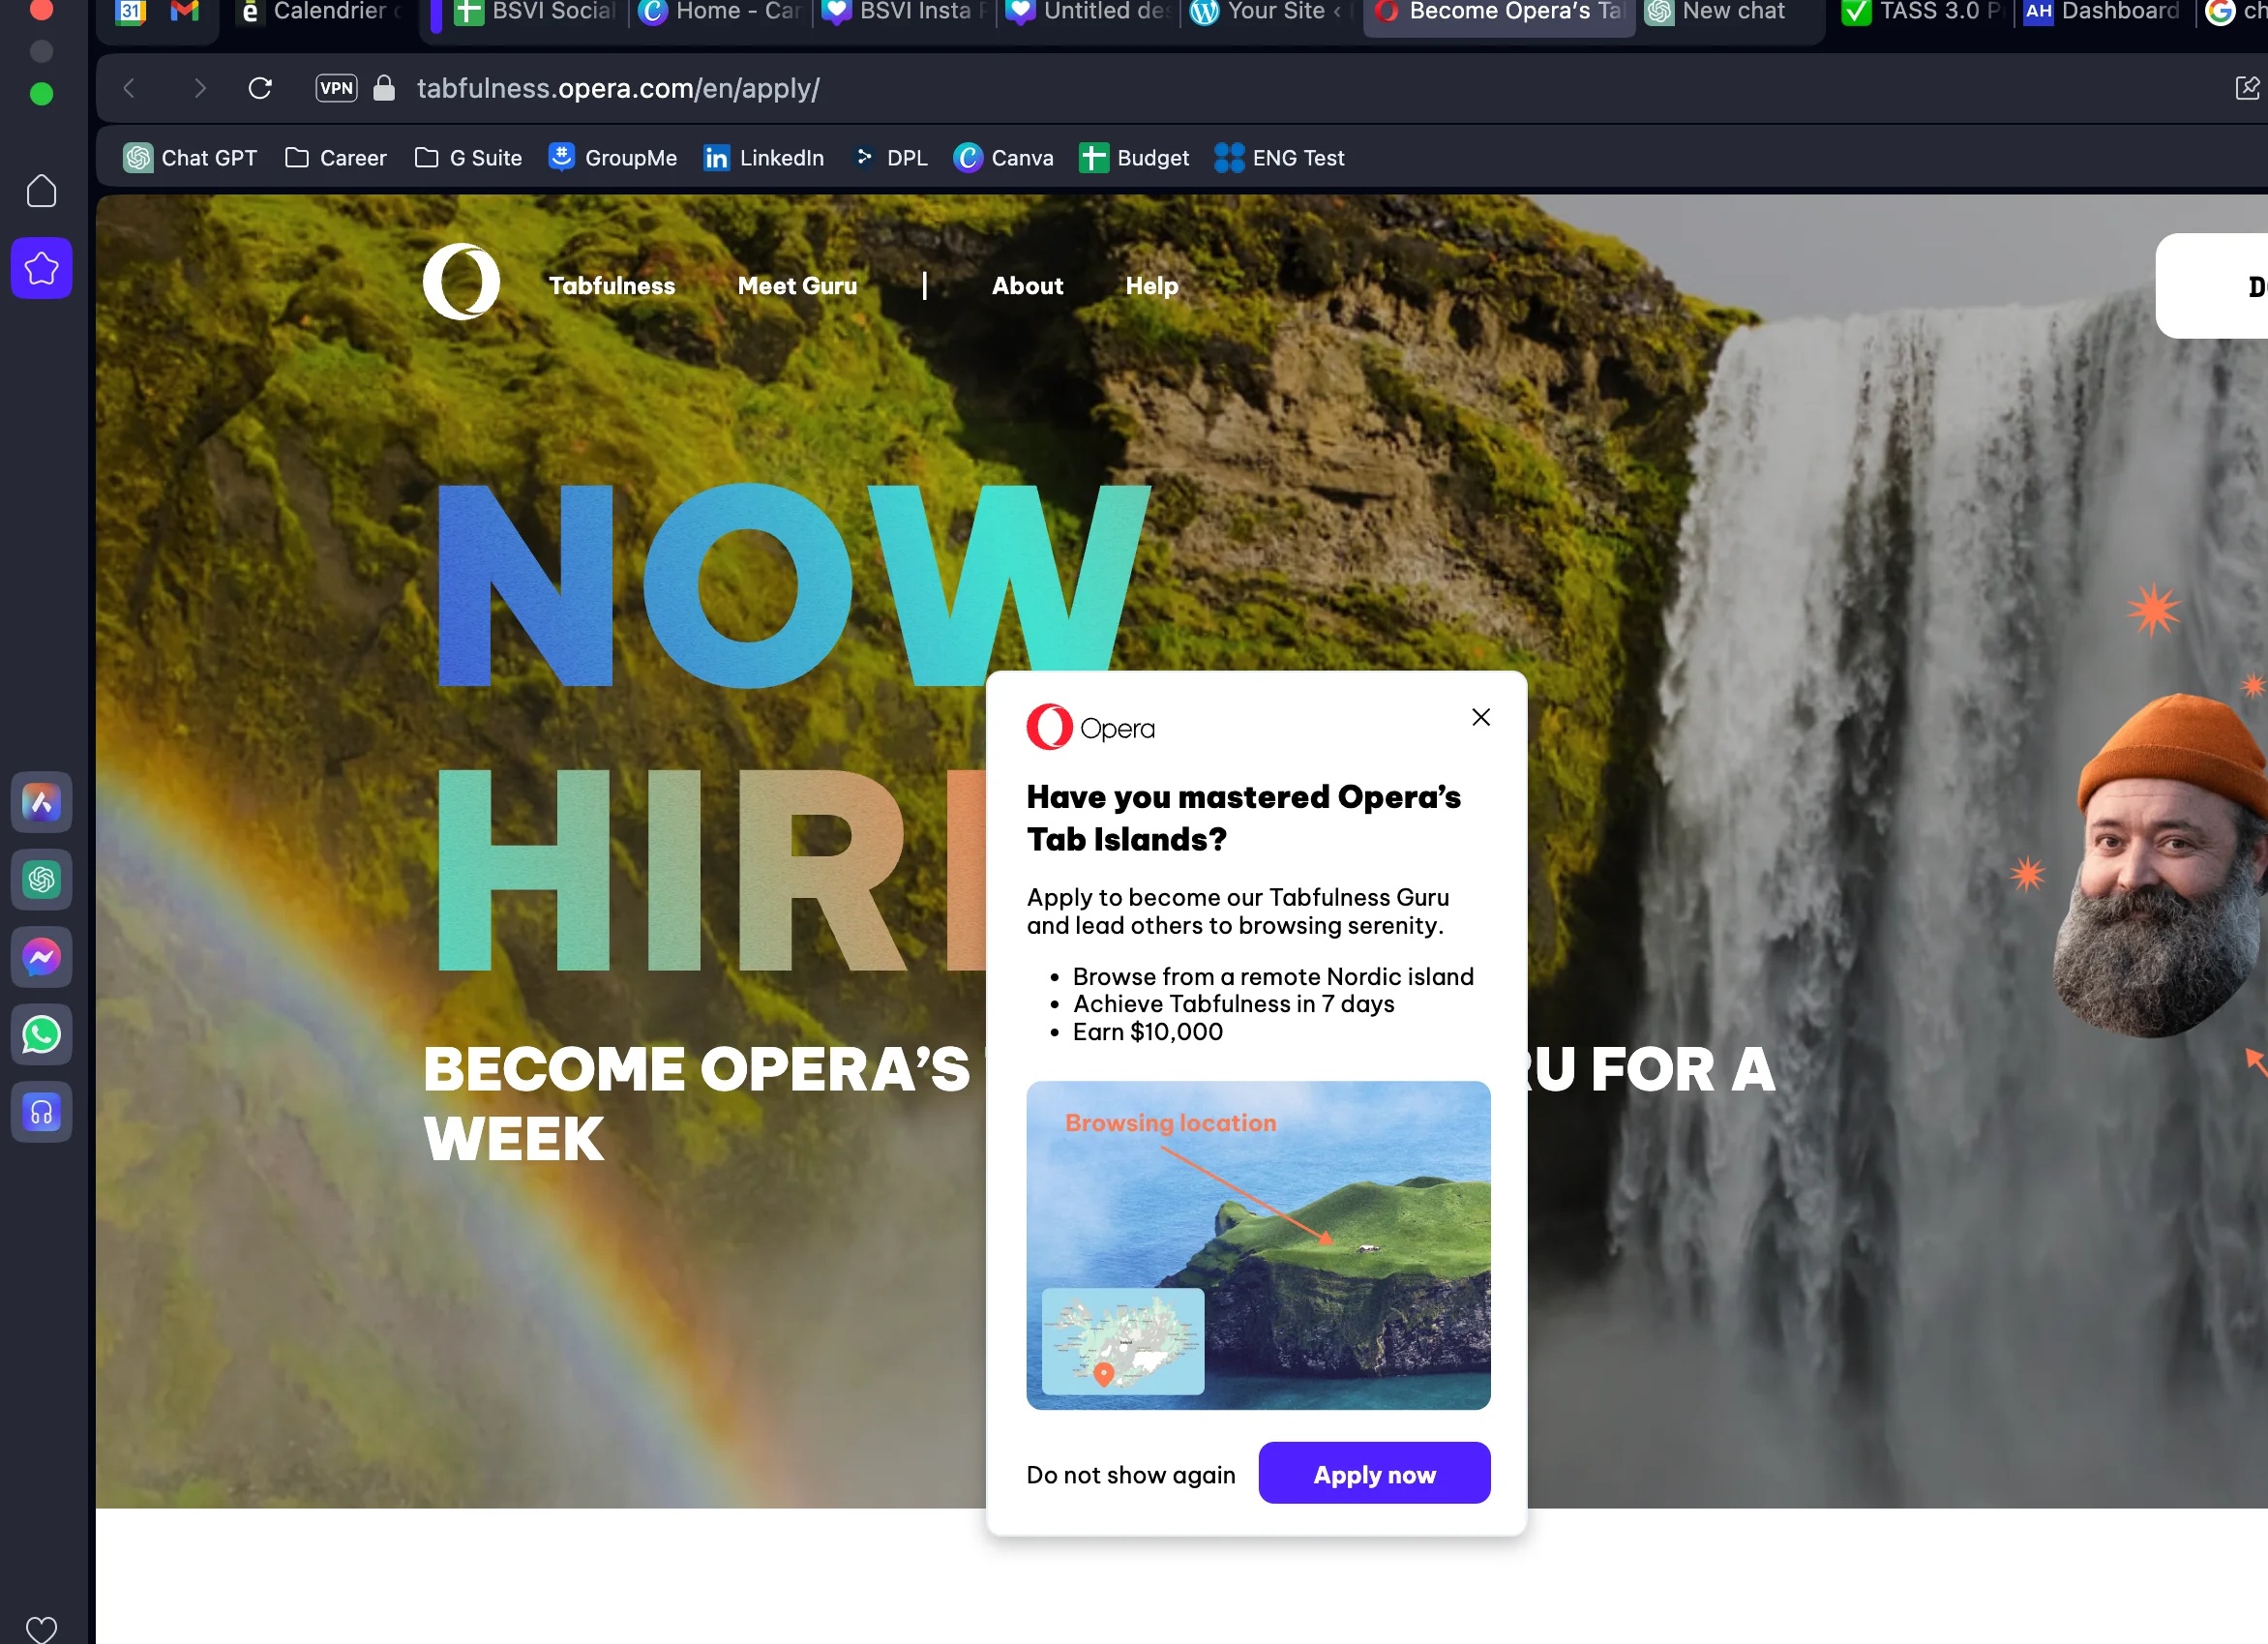This screenshot has height=1644, width=2268.
Task: View site security via the lock icon
Action: 384,88
